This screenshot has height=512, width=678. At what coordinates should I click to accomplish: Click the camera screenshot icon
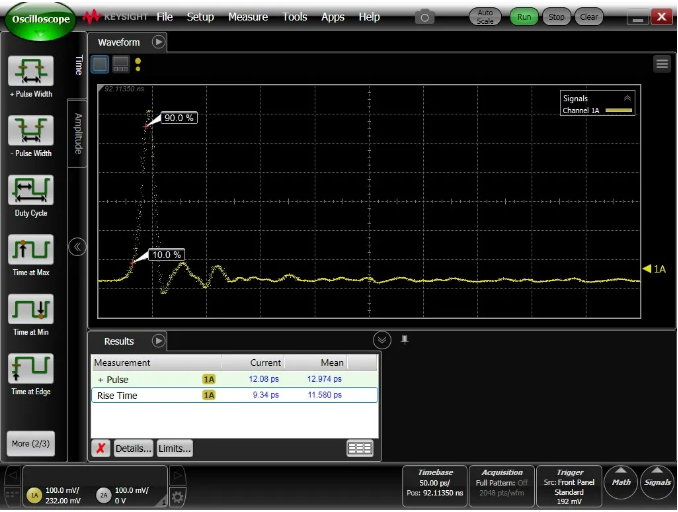click(x=425, y=17)
